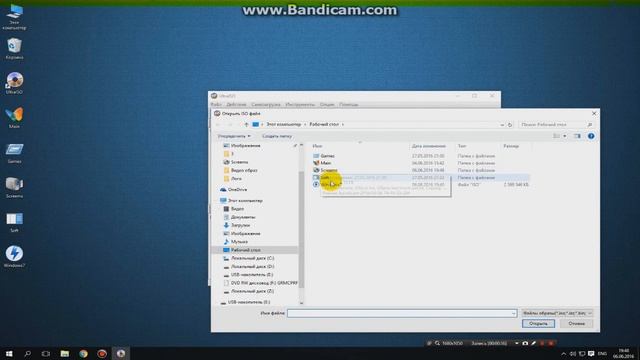Select the Windows7 ISO desktop icon
The image size is (640, 360).
[x=14, y=257]
